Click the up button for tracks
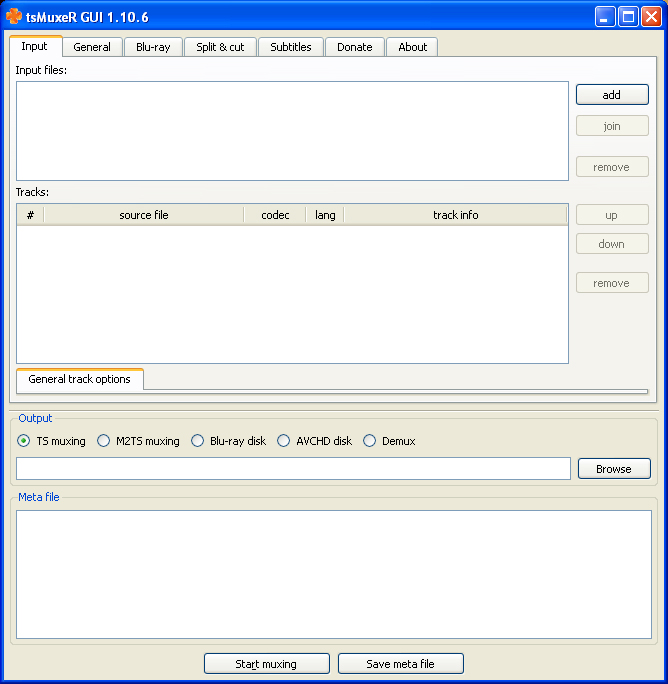The height and width of the screenshot is (684, 668). pos(612,215)
